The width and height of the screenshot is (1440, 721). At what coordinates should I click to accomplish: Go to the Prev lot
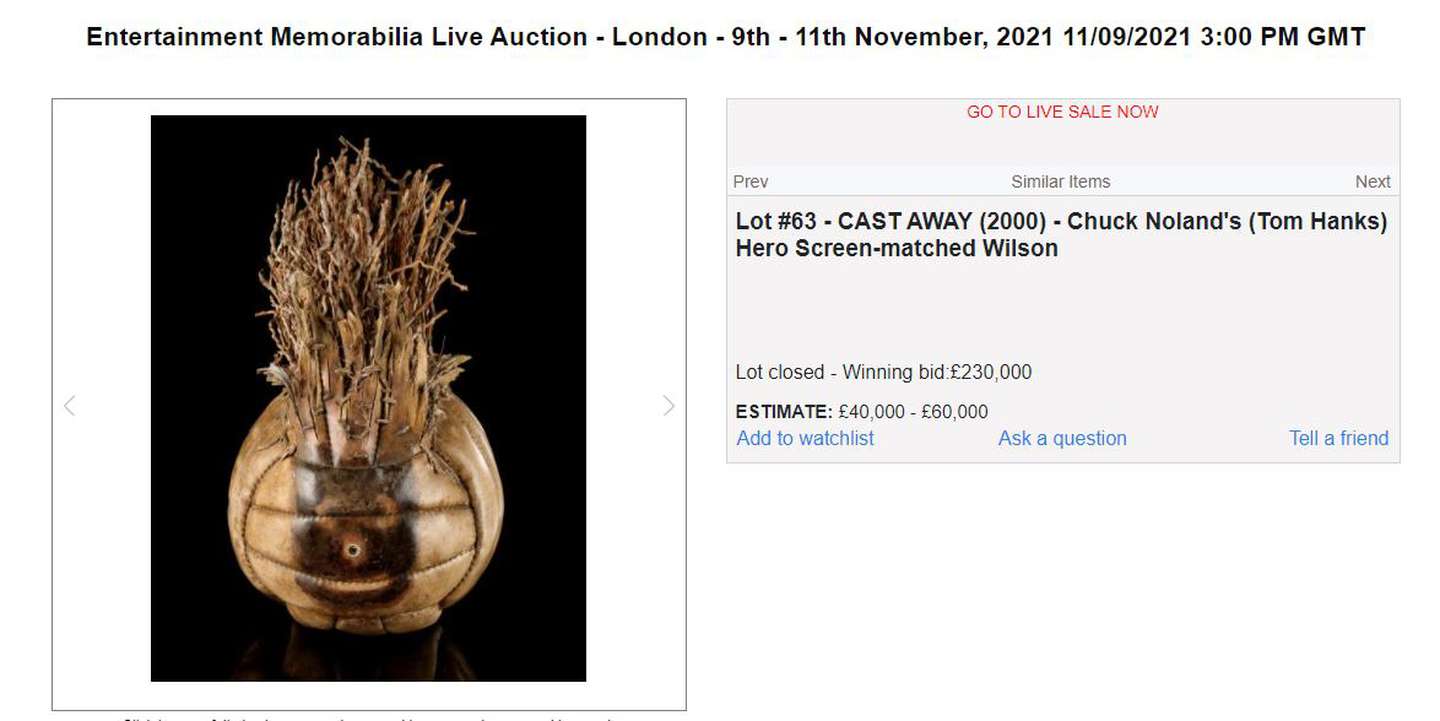pyautogui.click(x=750, y=181)
